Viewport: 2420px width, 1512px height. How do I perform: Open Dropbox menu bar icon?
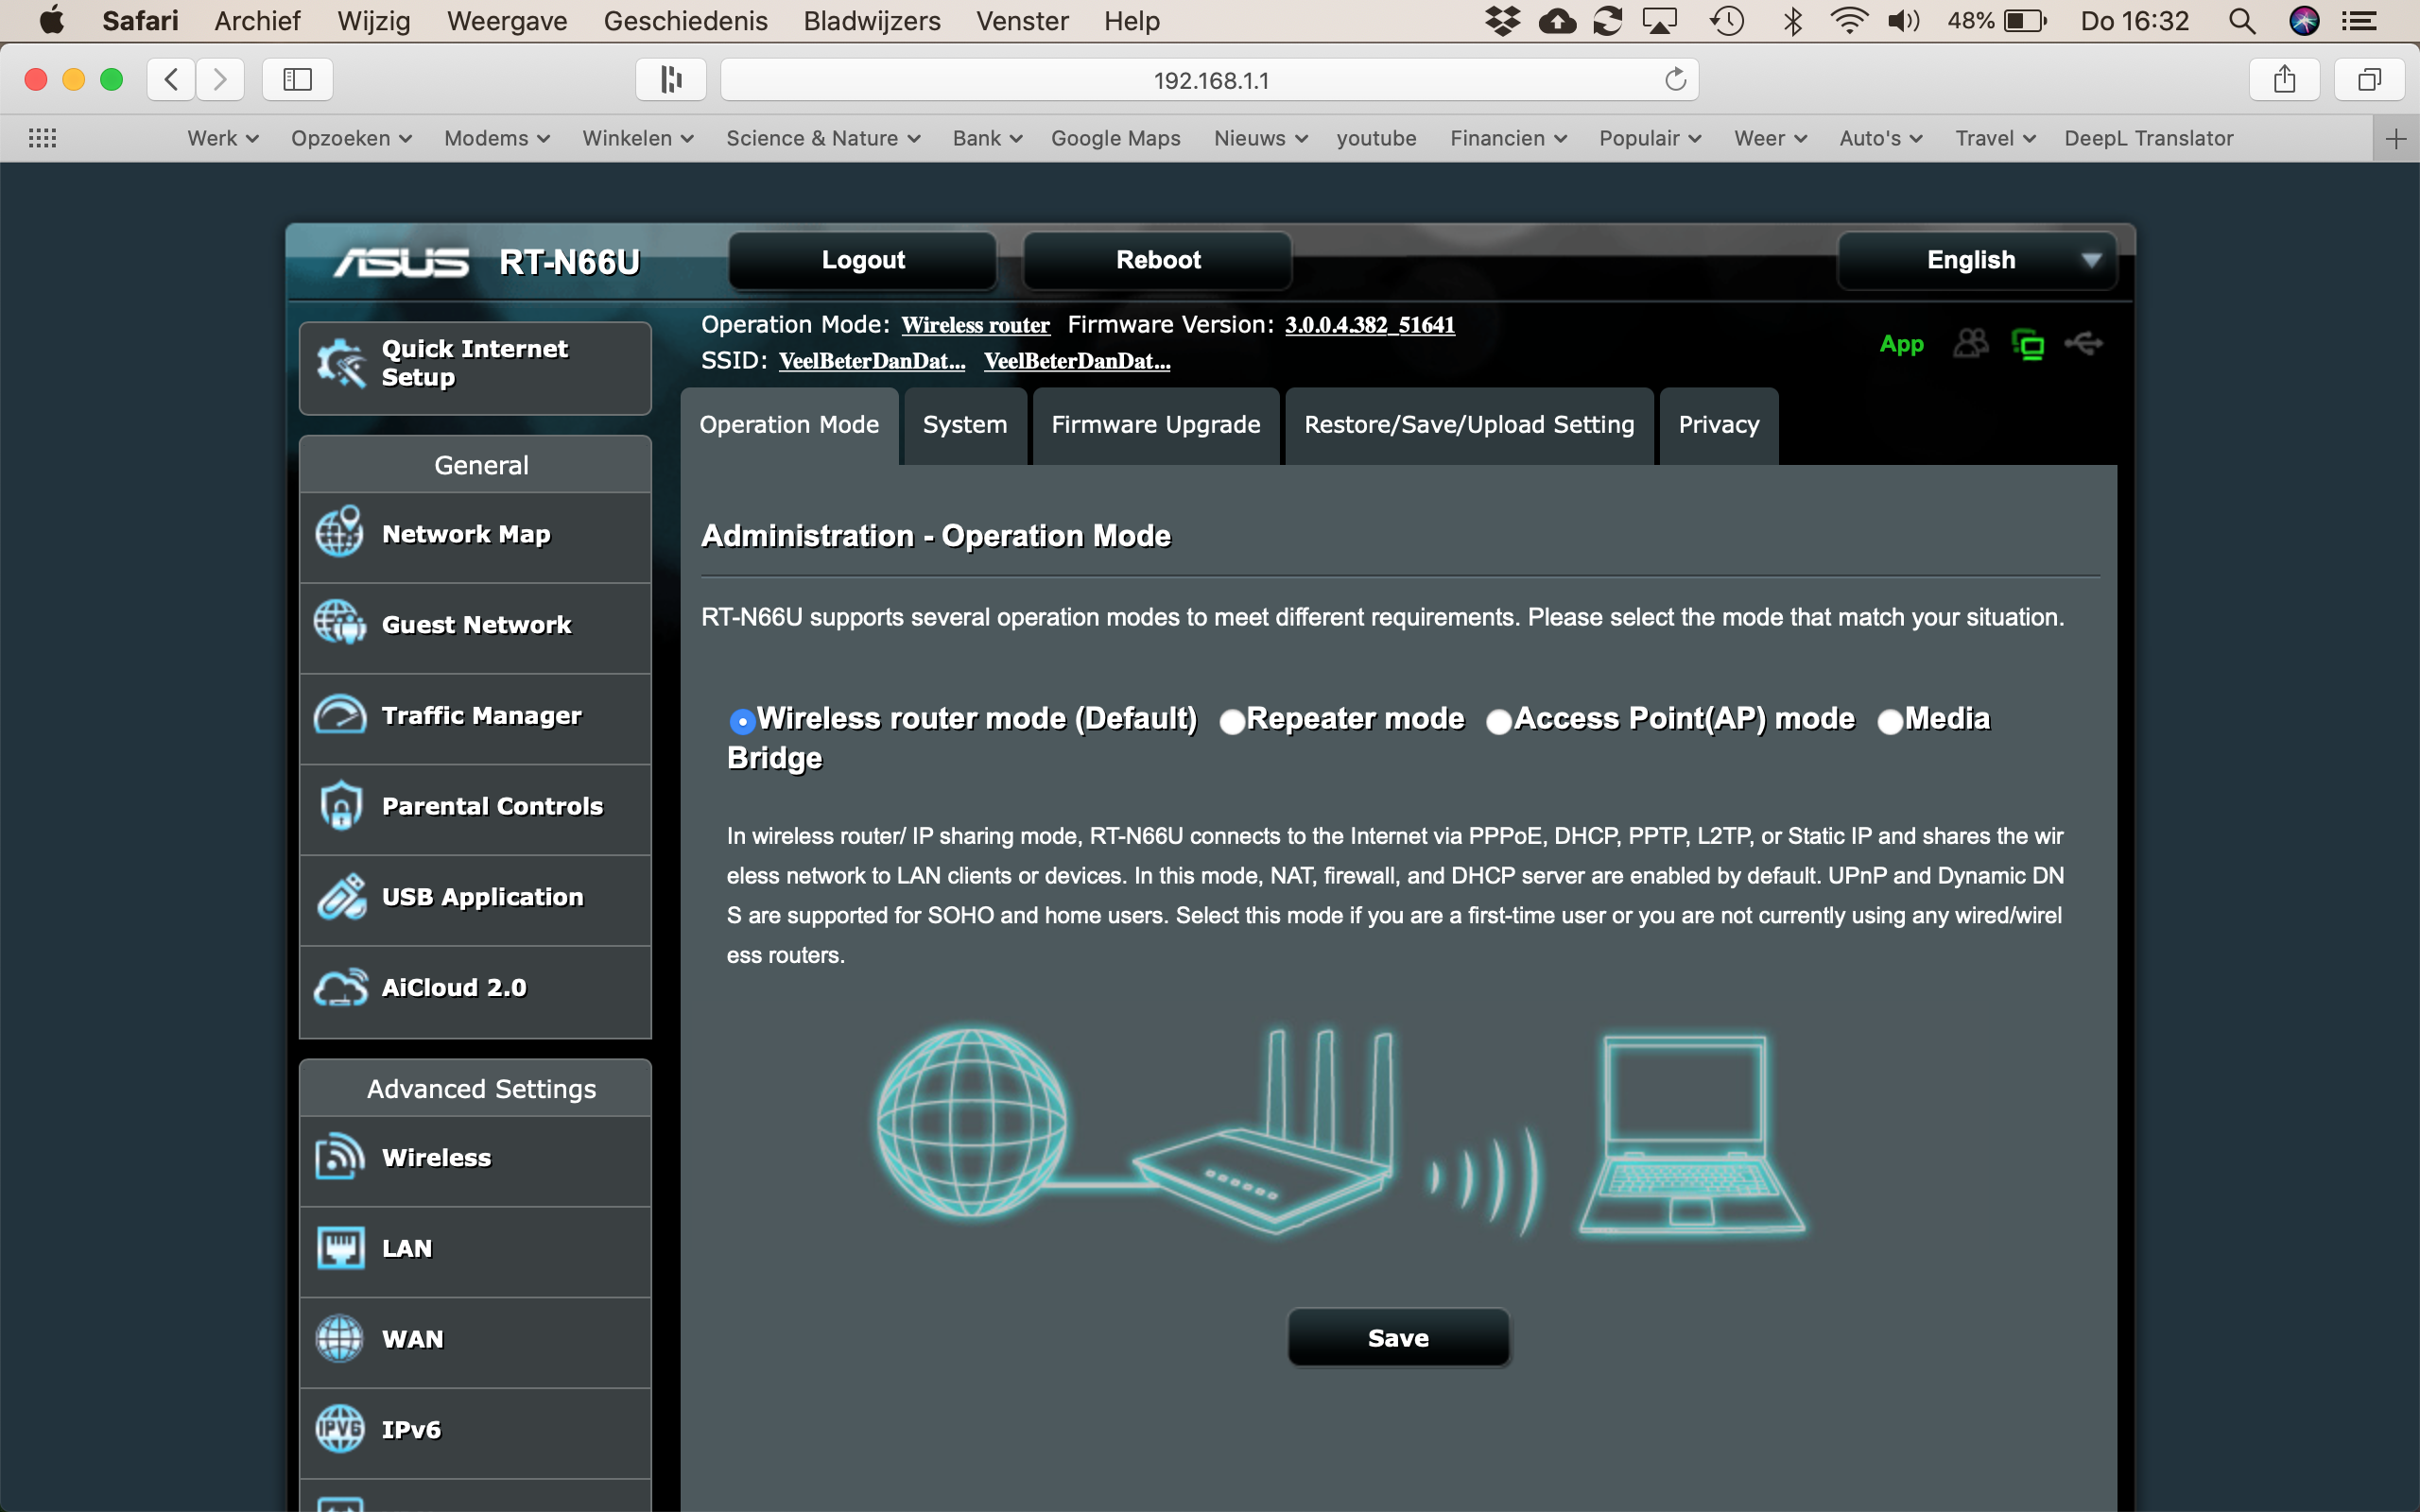tap(1502, 21)
